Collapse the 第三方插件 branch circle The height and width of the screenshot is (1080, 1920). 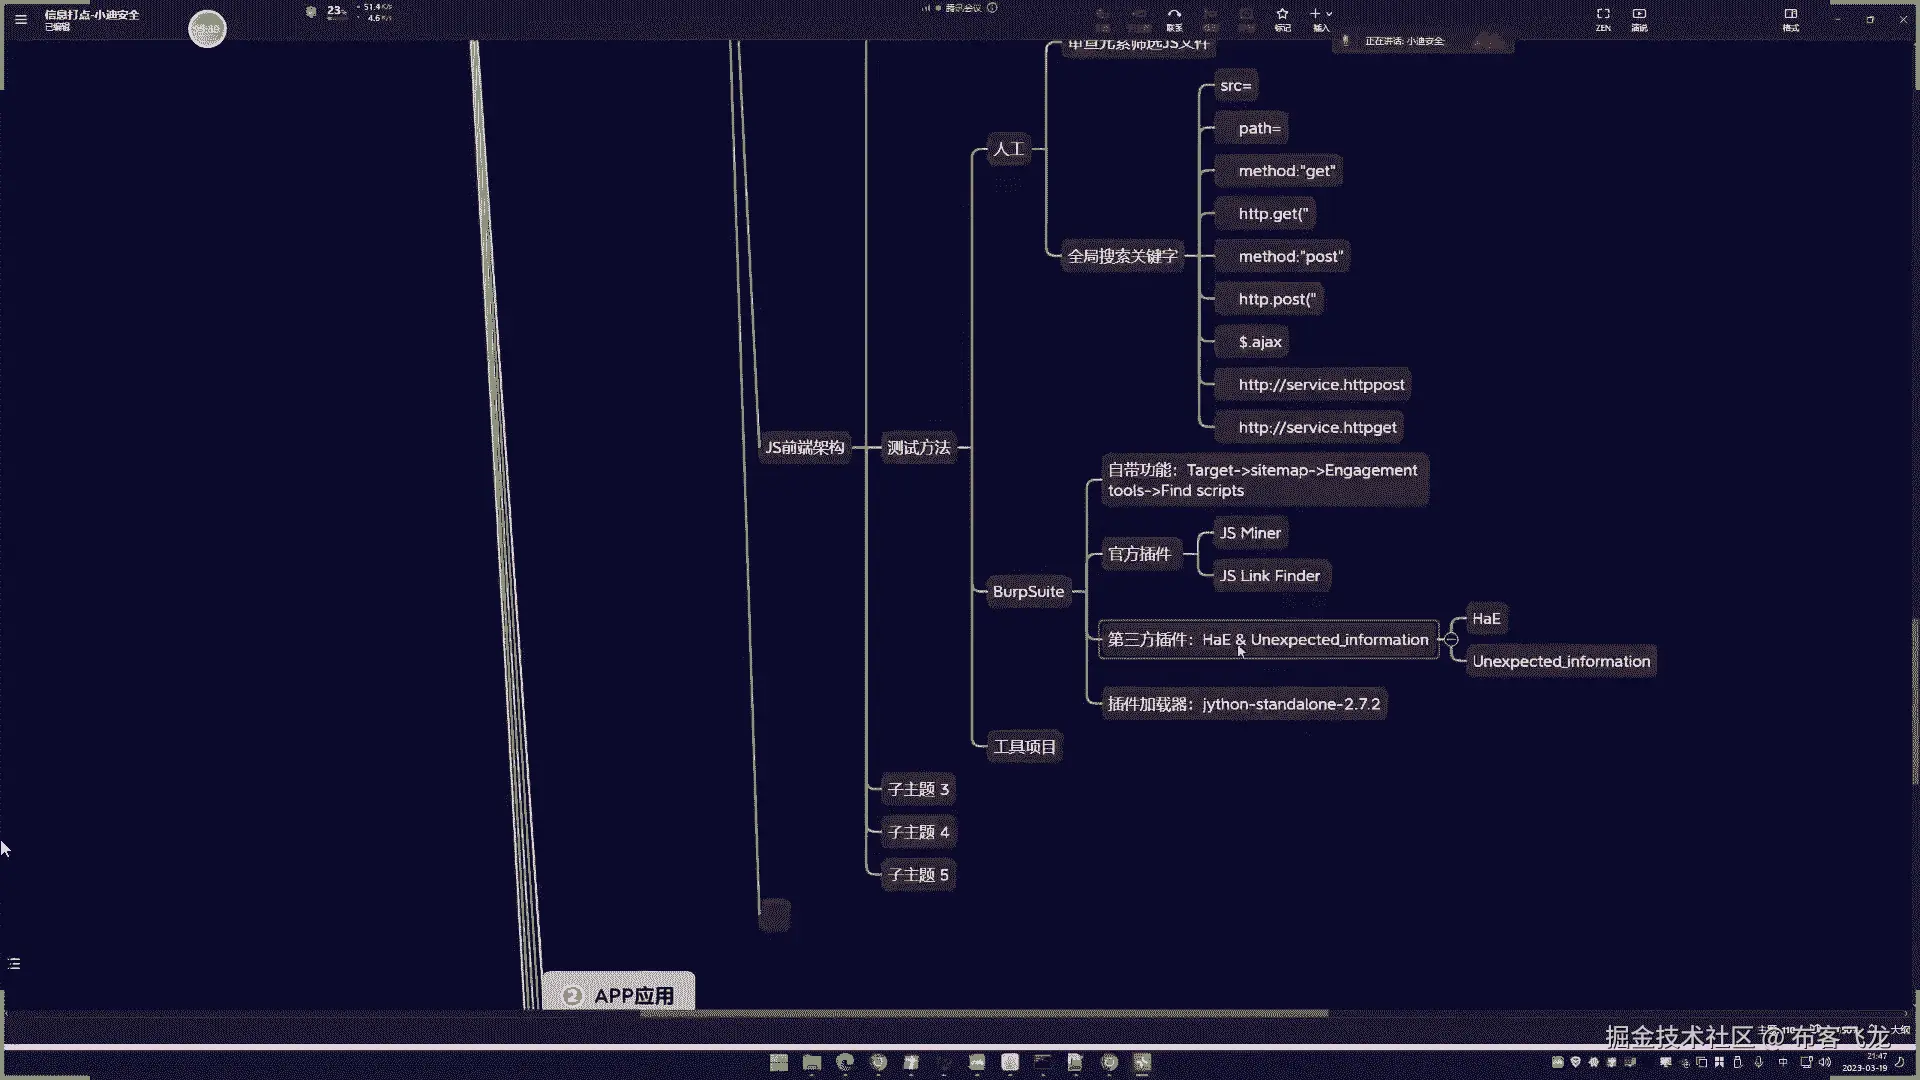[x=1451, y=640]
